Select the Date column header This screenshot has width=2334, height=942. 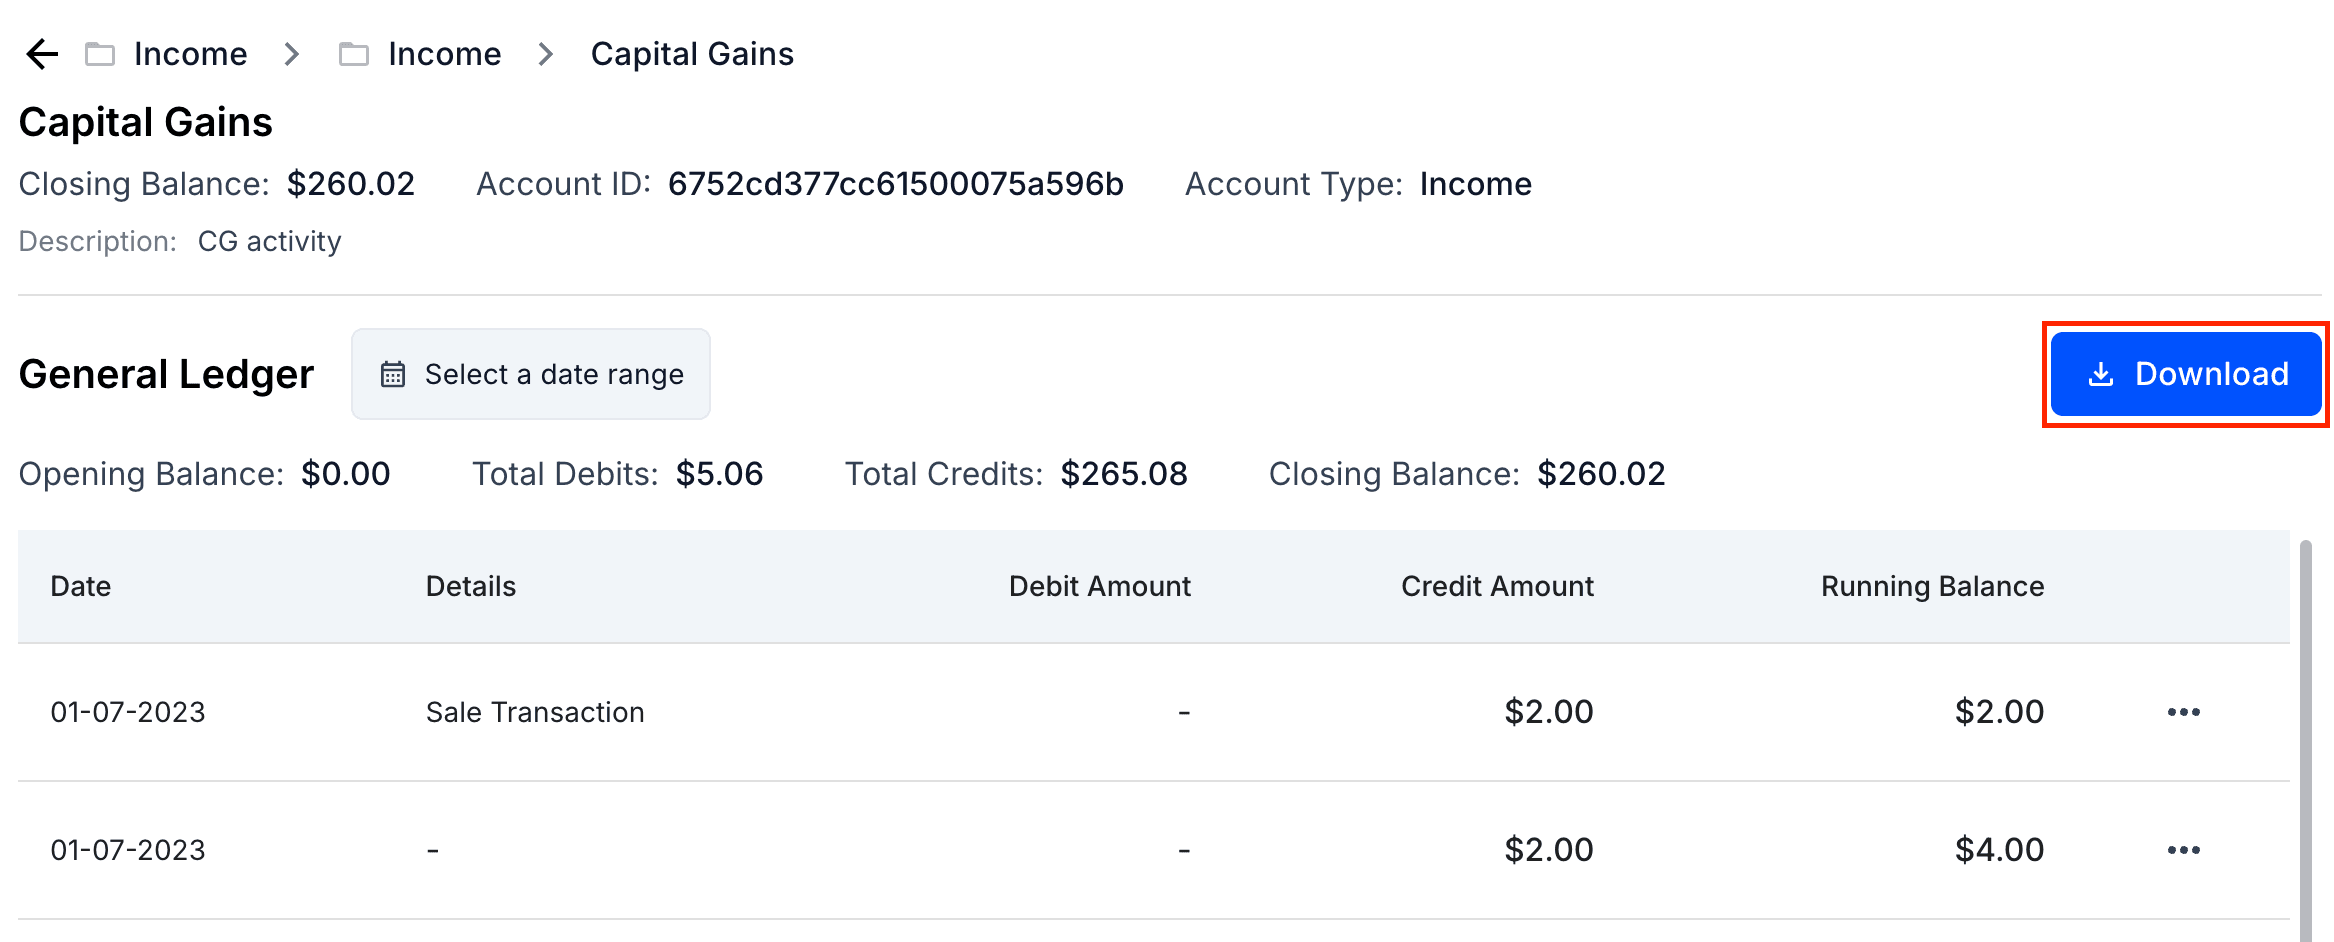(x=80, y=587)
